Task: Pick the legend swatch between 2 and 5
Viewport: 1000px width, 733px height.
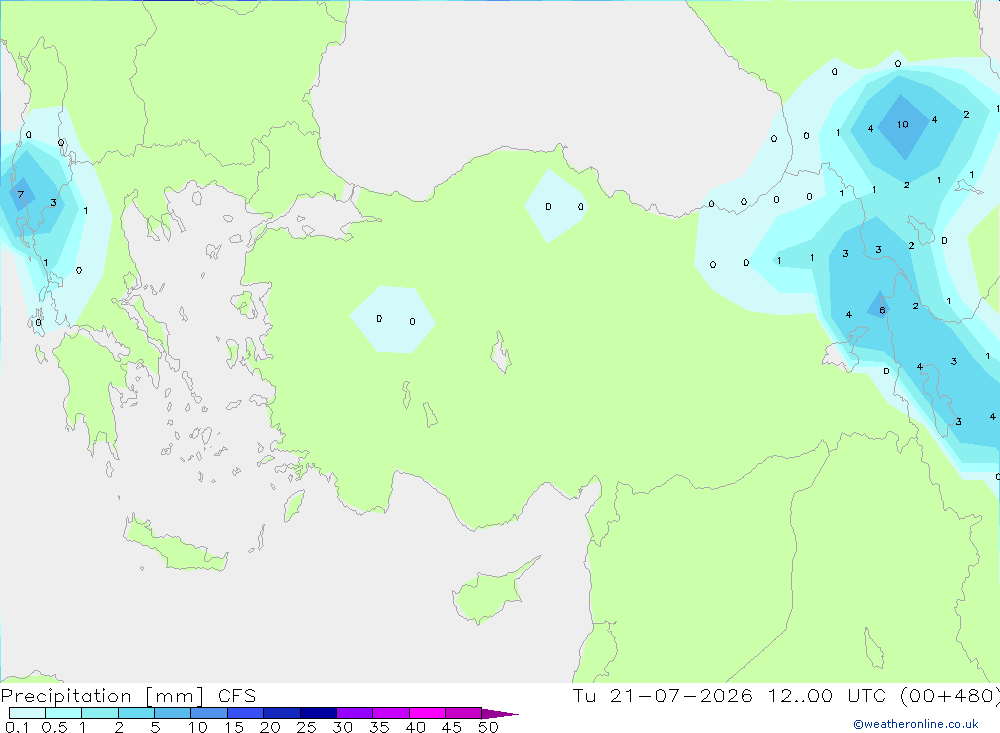Action: point(136,713)
